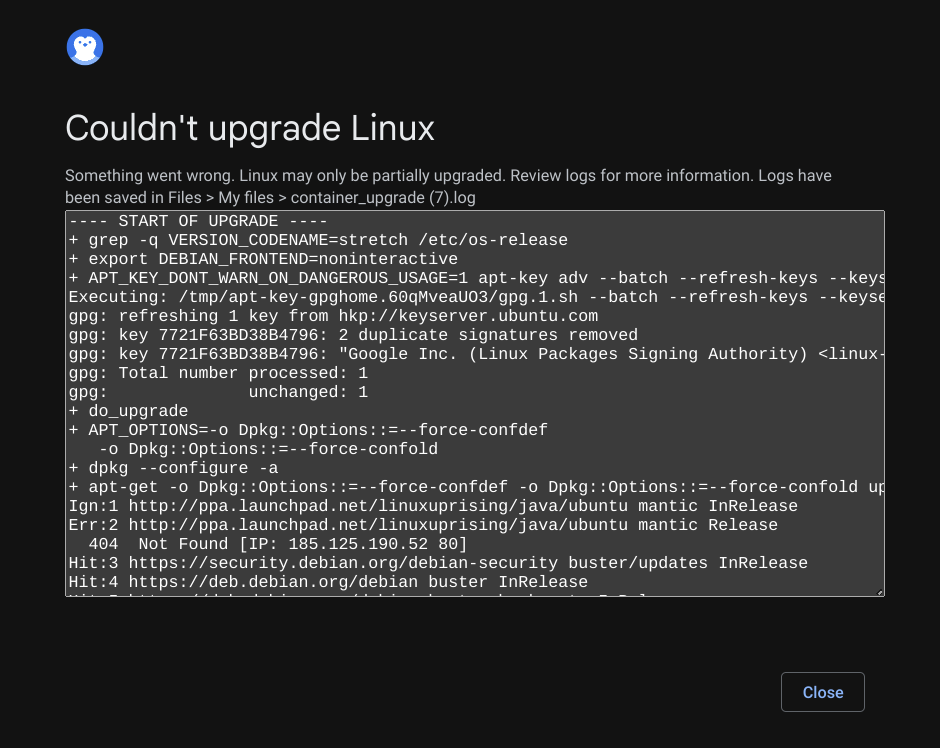The height and width of the screenshot is (748, 940).
Task: Place cursor on the grep VERSION_CODENAME=stretch line
Action: 318,240
